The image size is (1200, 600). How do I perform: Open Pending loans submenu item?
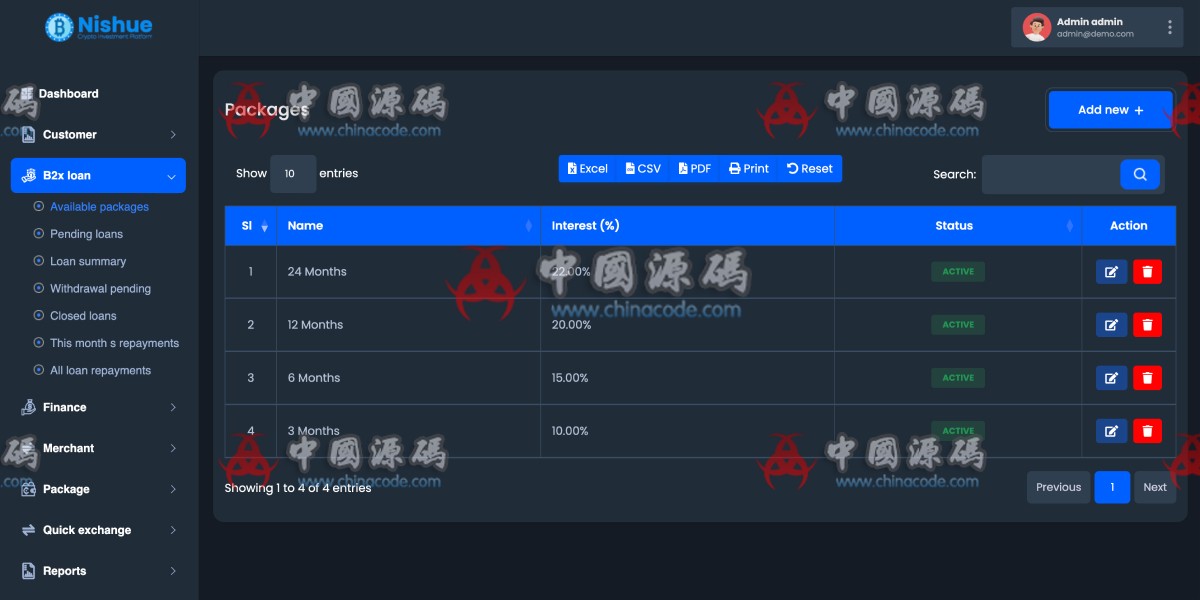86,234
